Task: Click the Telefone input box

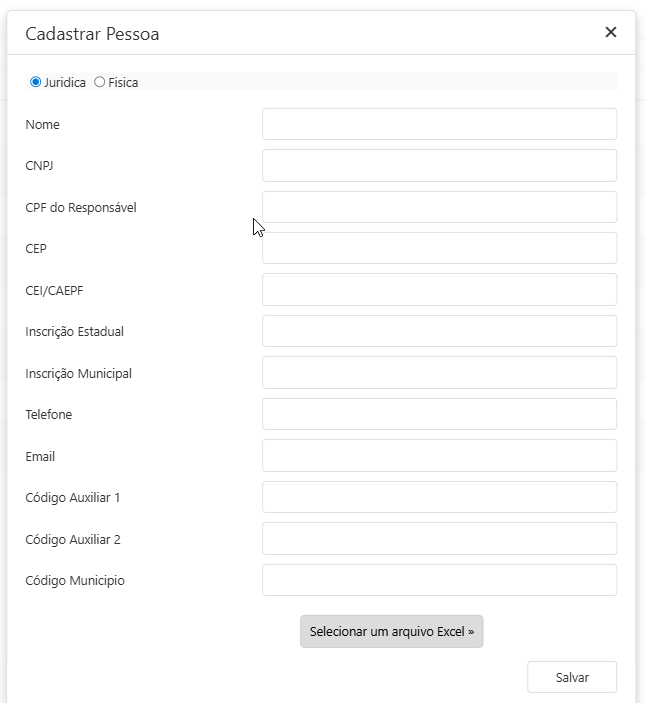Action: 439,414
